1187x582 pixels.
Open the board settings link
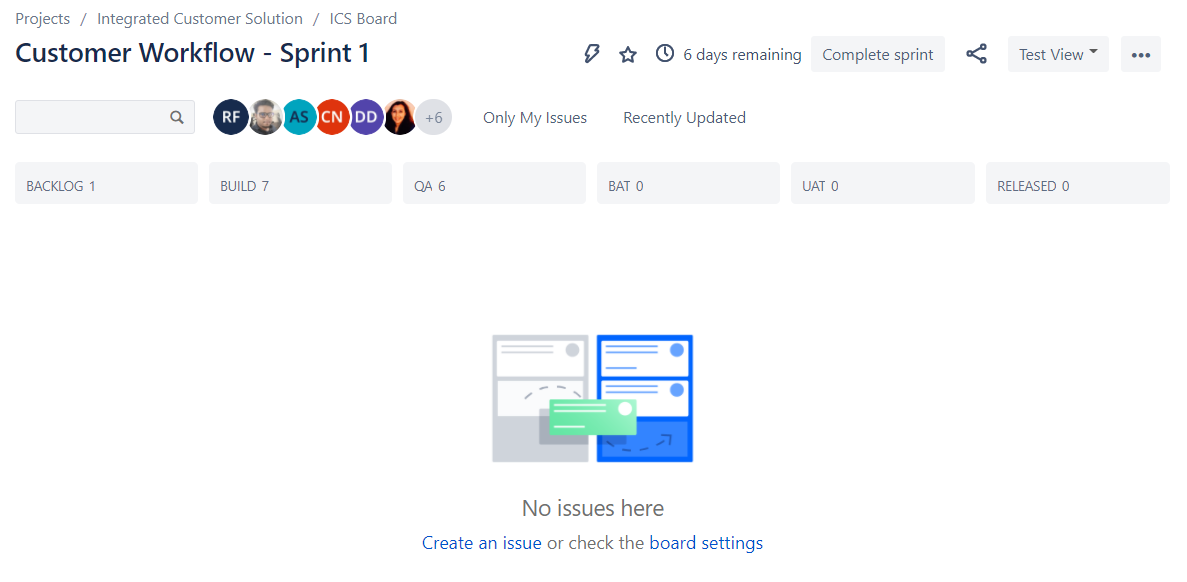pyautogui.click(x=706, y=543)
